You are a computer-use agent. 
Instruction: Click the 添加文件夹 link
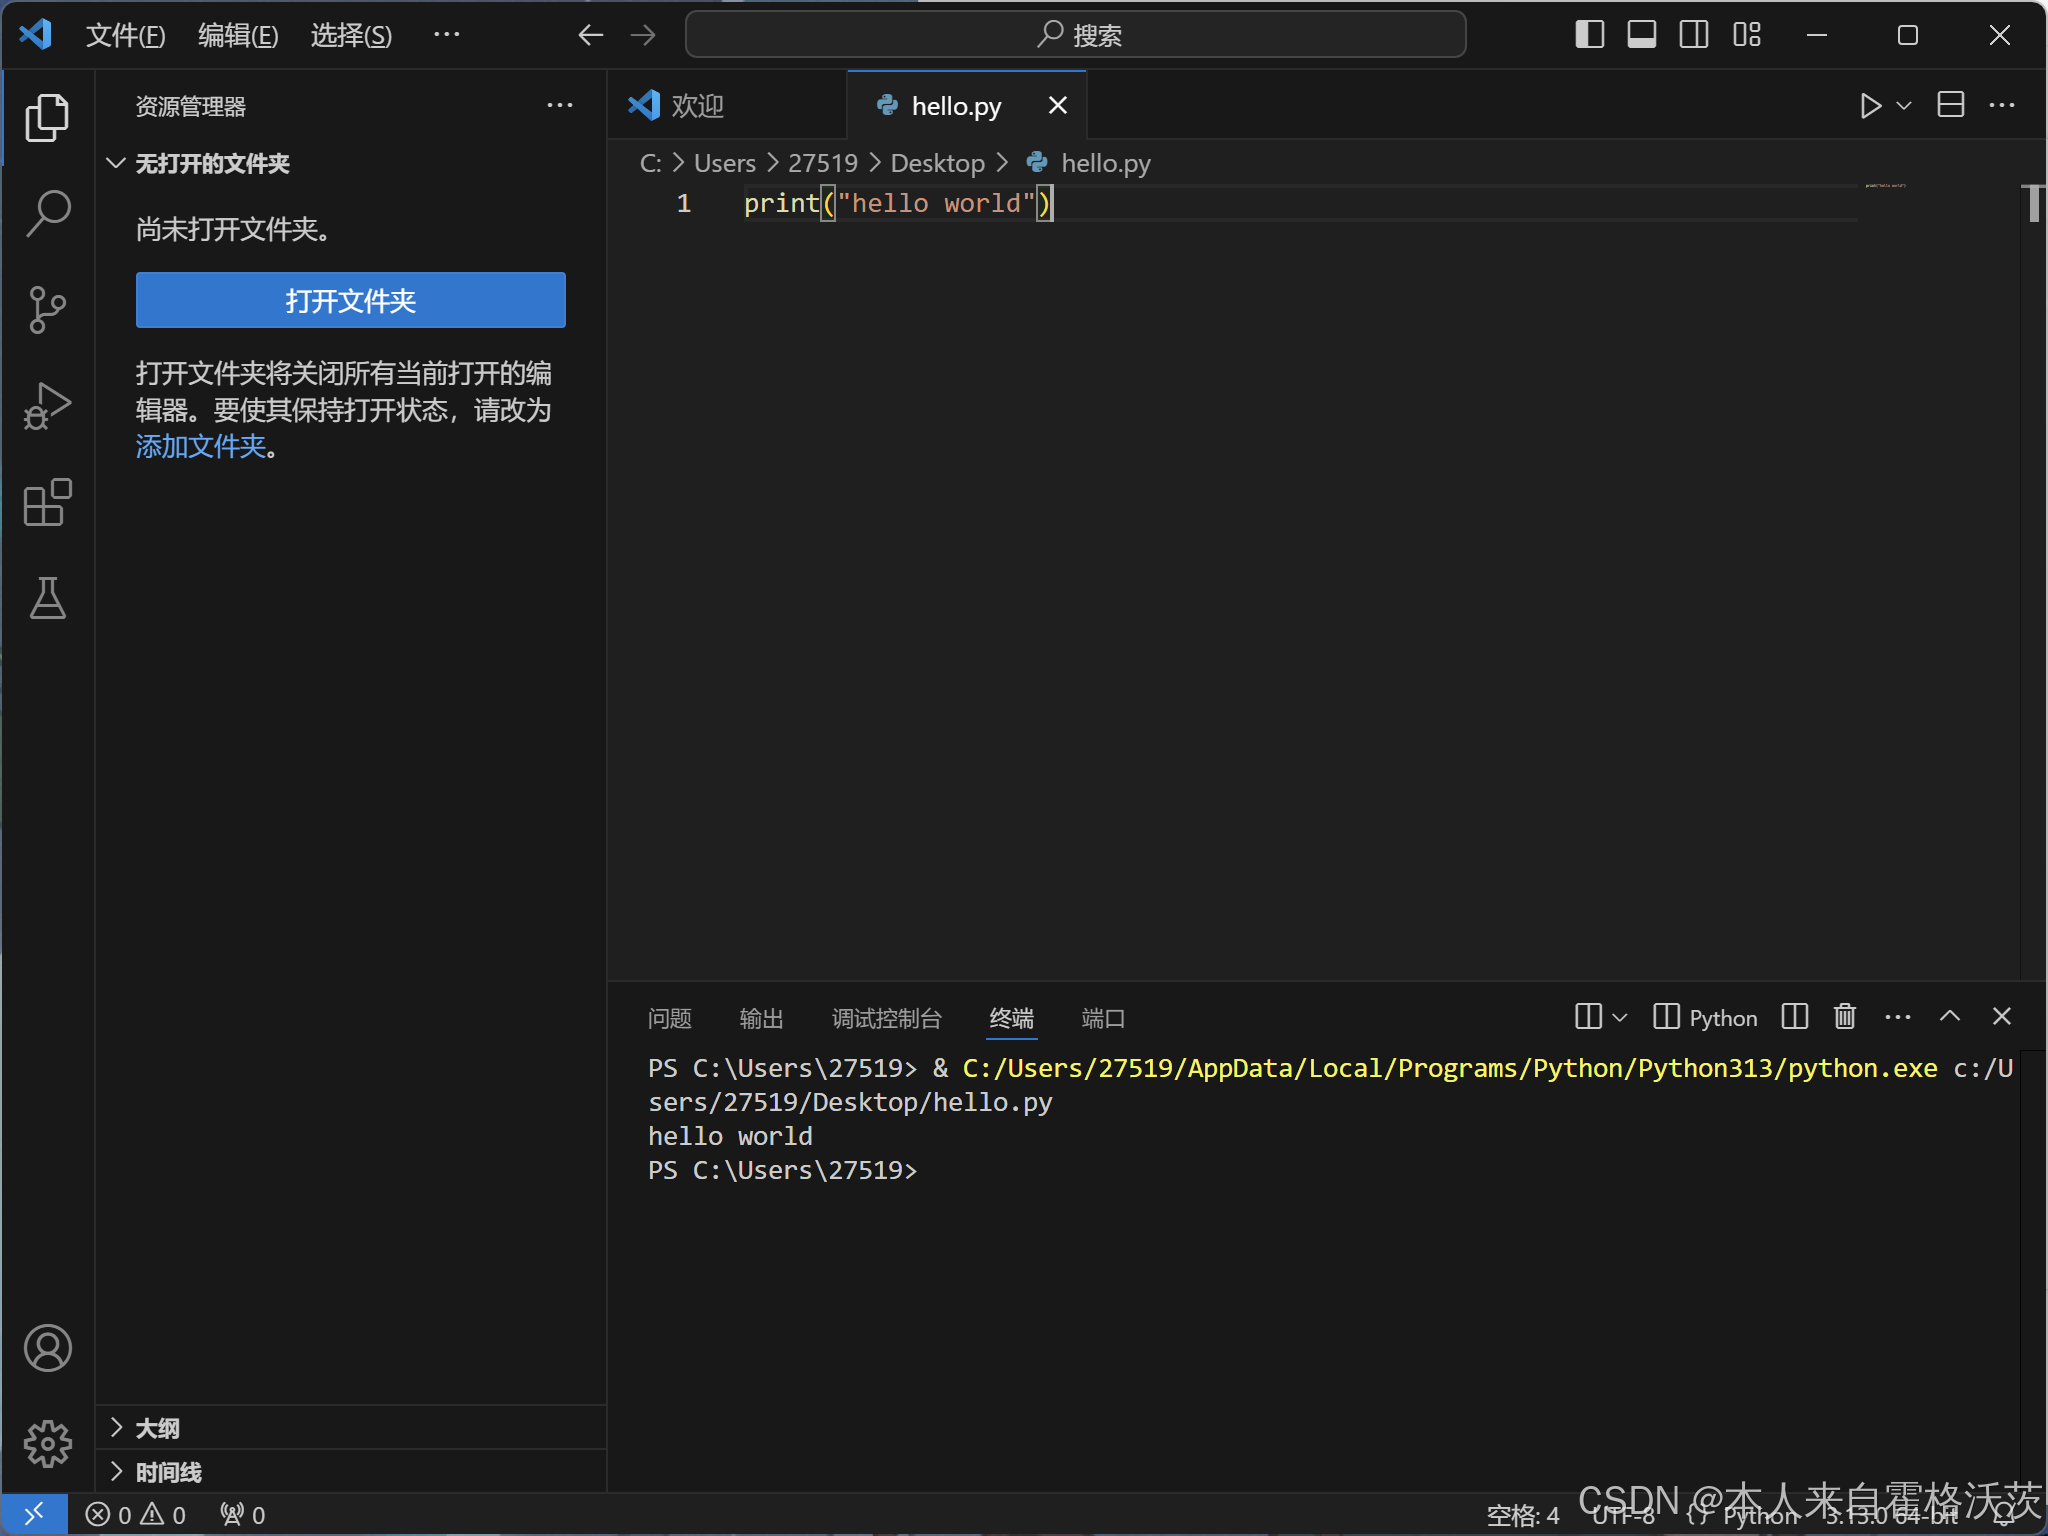[x=201, y=446]
